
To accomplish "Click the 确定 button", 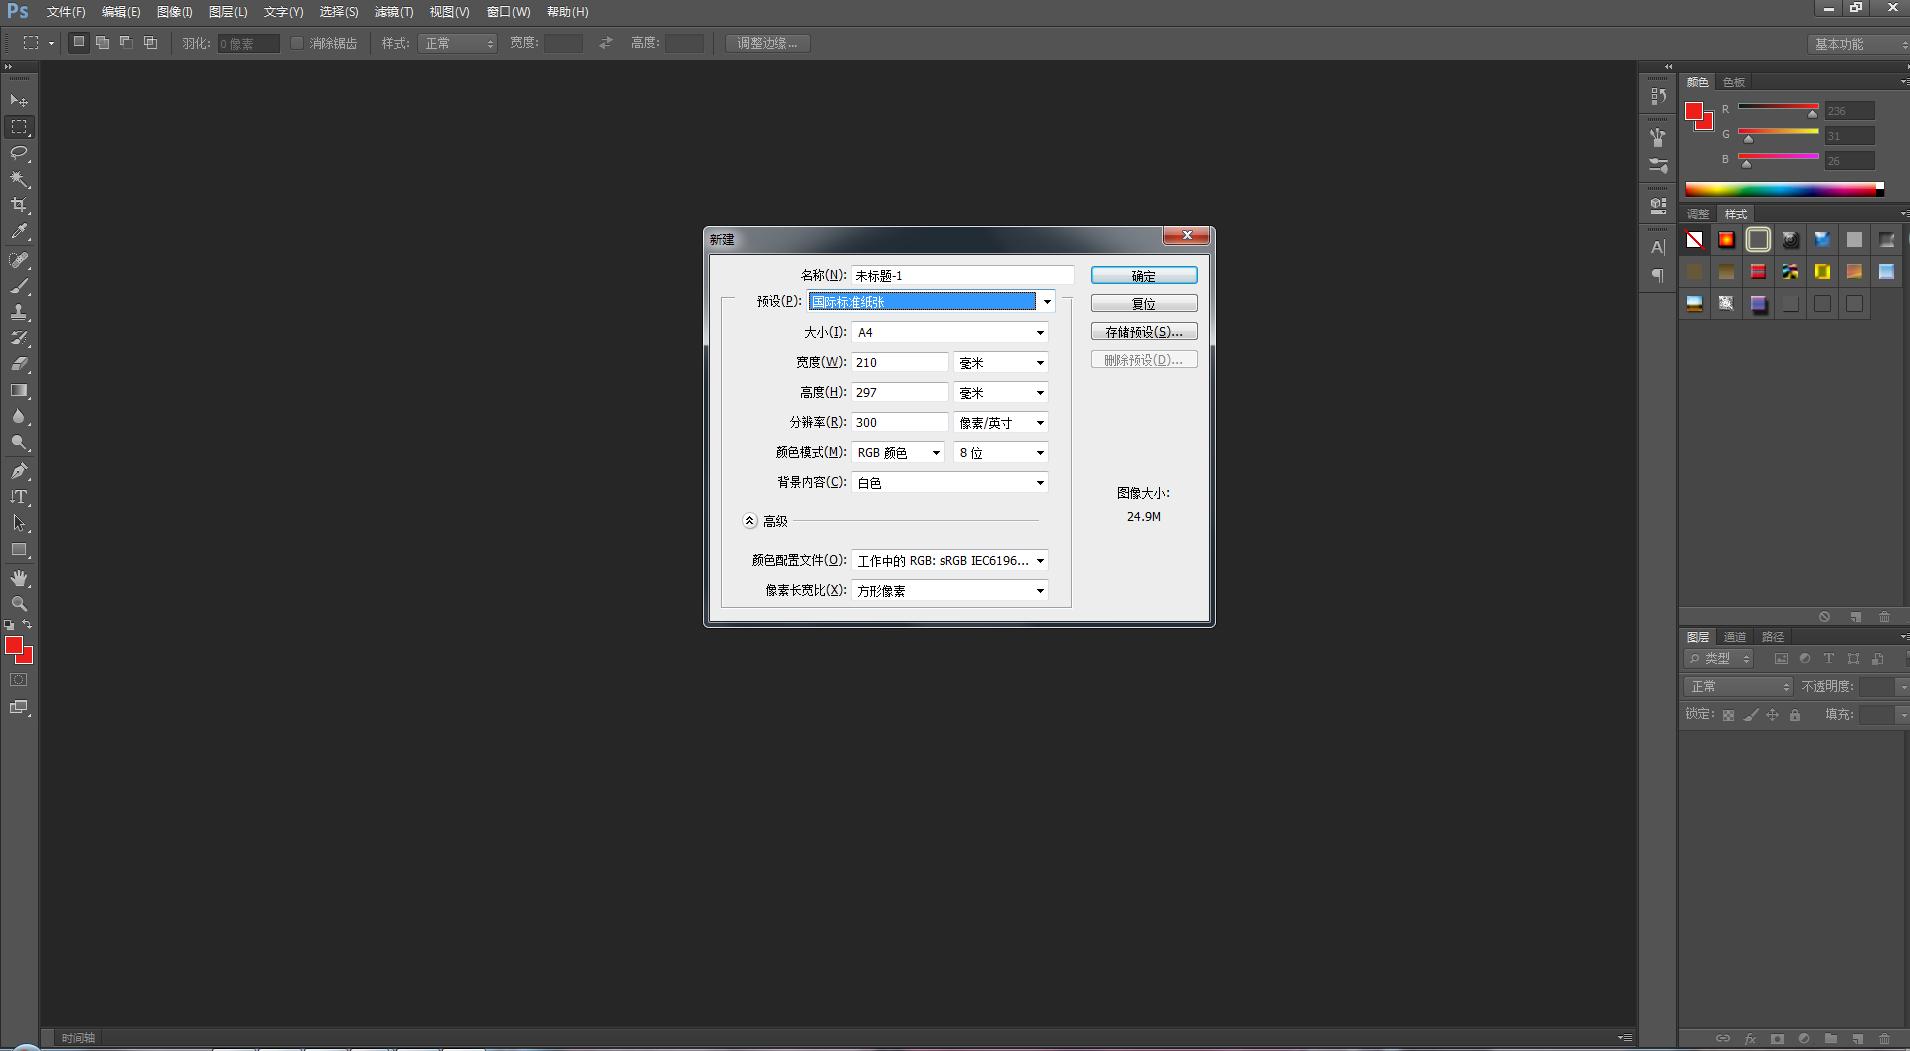I will tap(1143, 276).
